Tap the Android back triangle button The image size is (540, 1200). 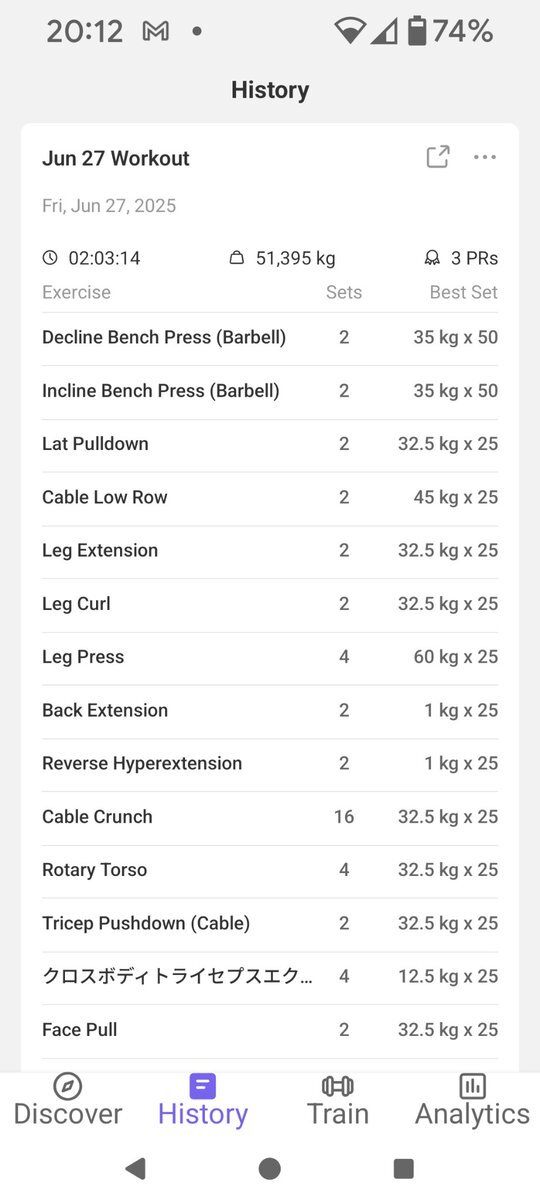point(135,1168)
